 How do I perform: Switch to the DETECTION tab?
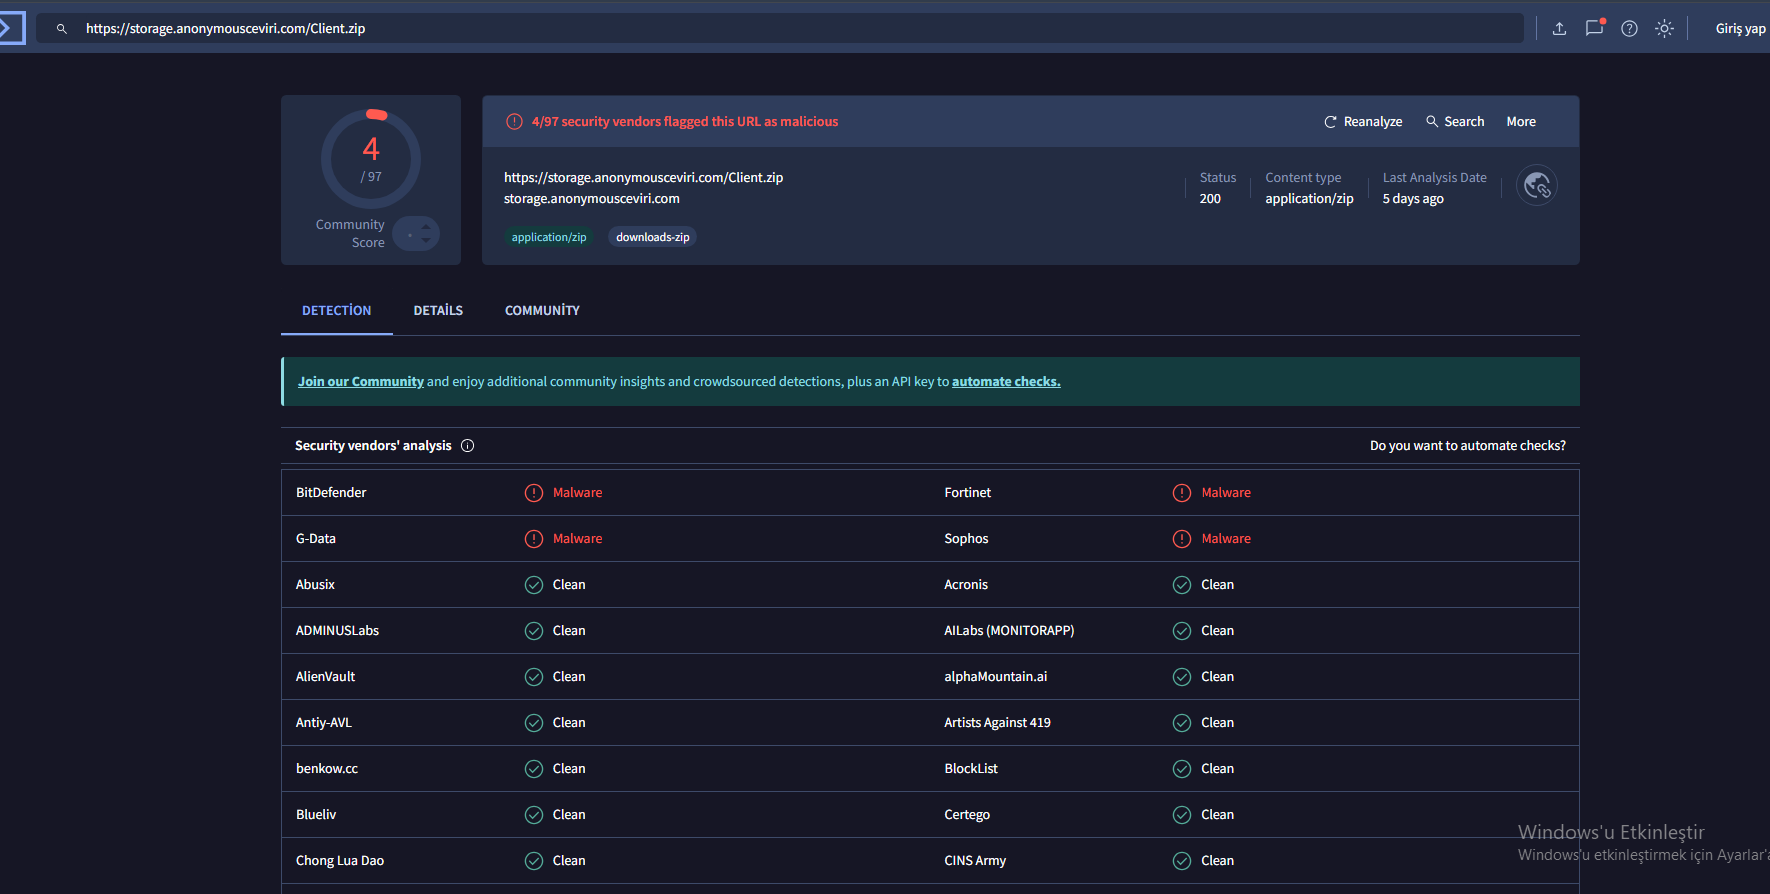point(337,311)
